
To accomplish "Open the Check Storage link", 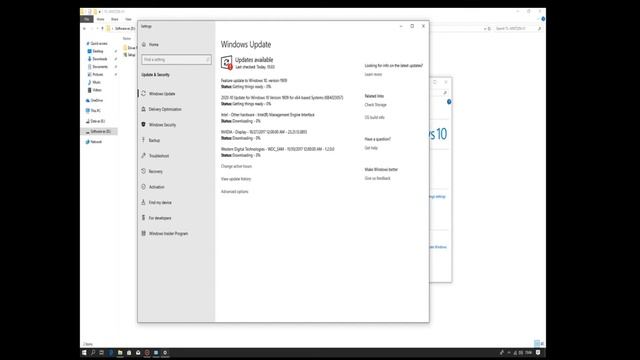I will click(x=376, y=105).
